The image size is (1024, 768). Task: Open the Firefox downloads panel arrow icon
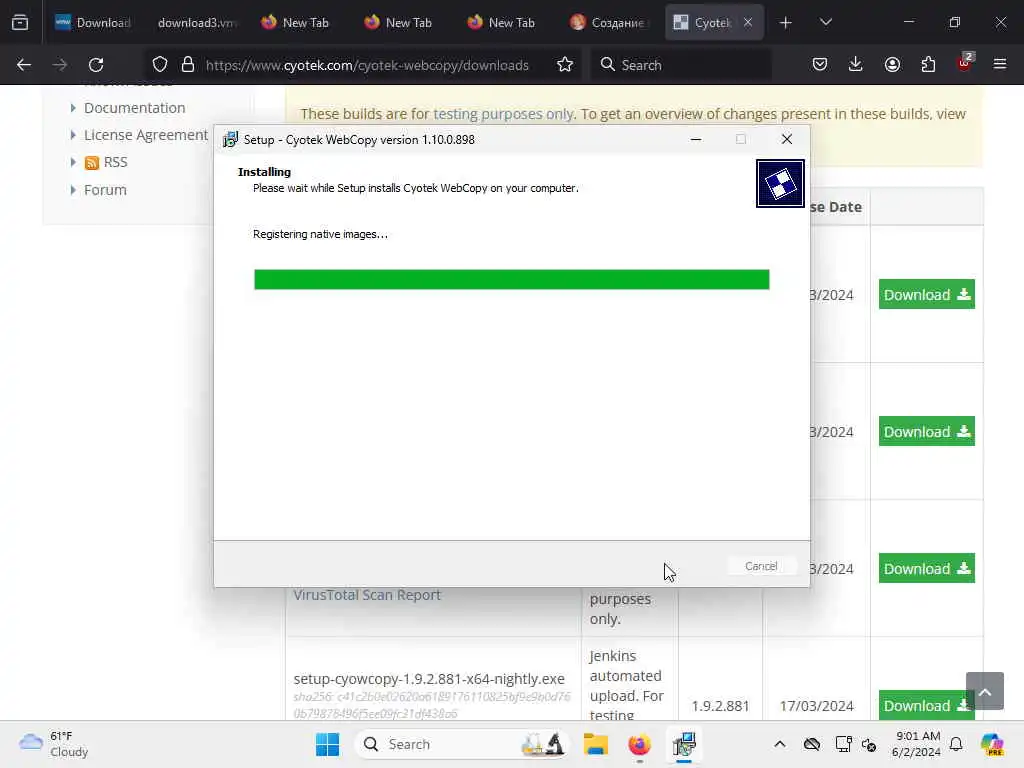tap(856, 65)
